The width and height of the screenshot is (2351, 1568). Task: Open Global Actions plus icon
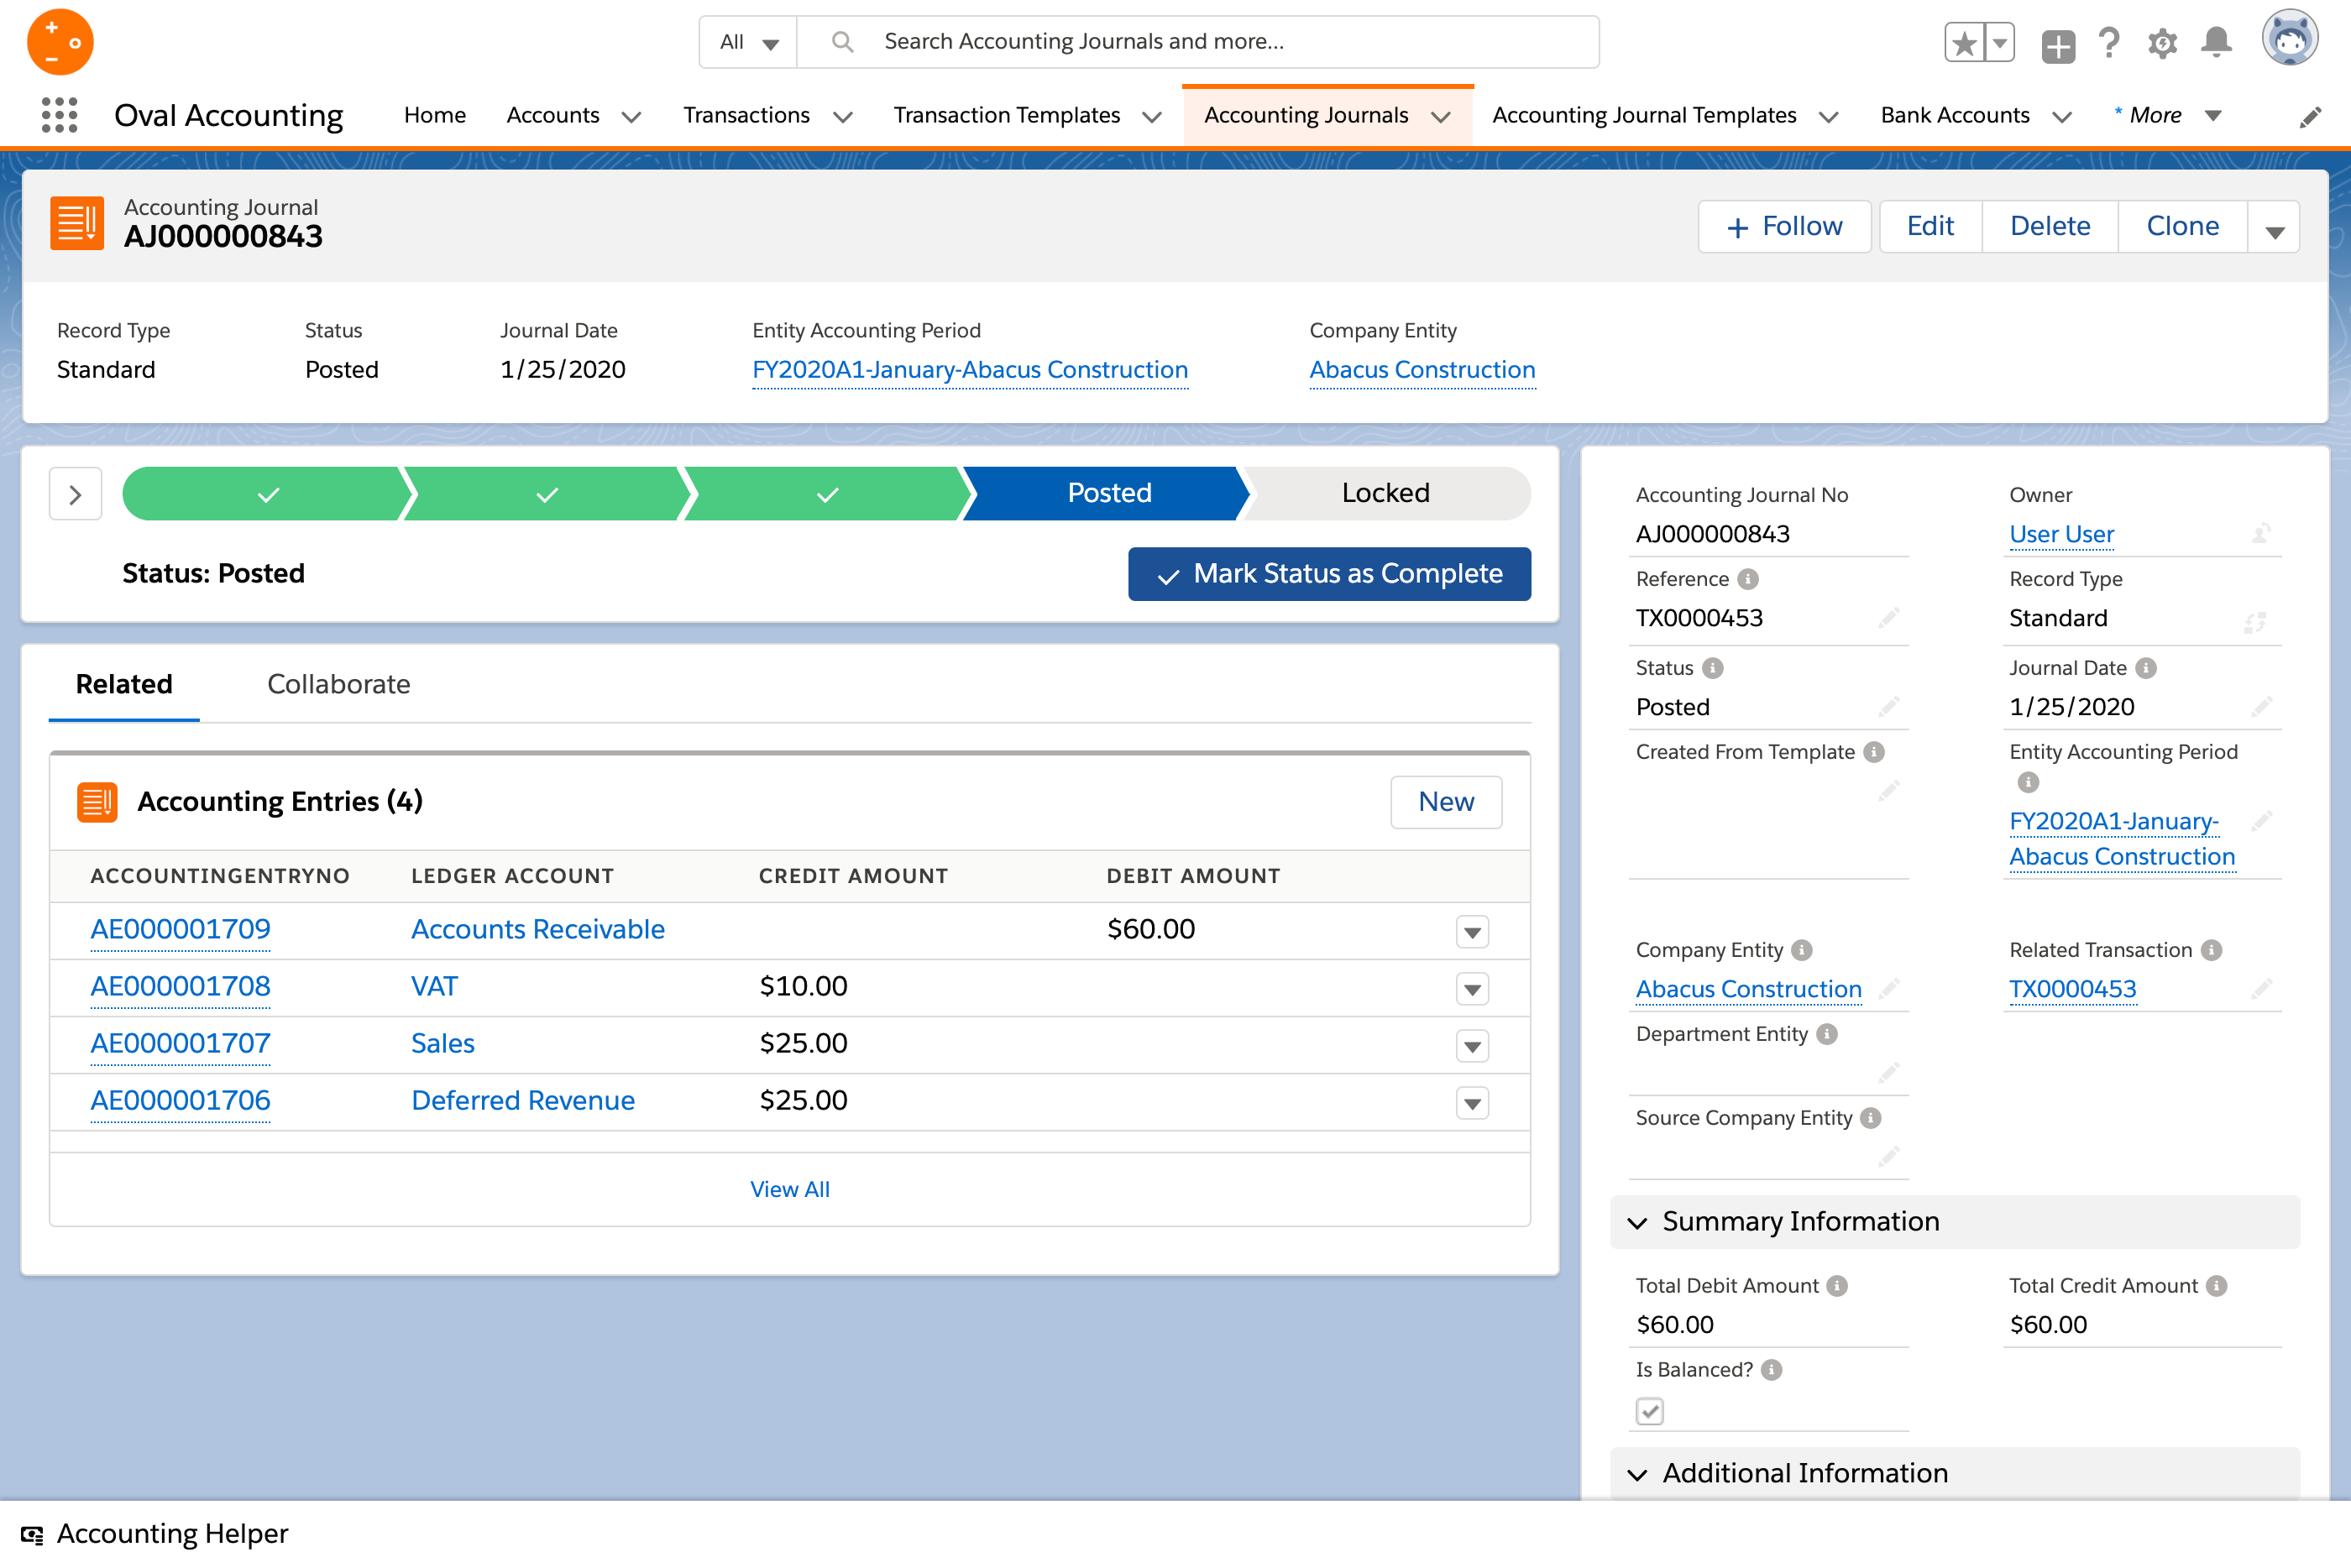[2057, 45]
